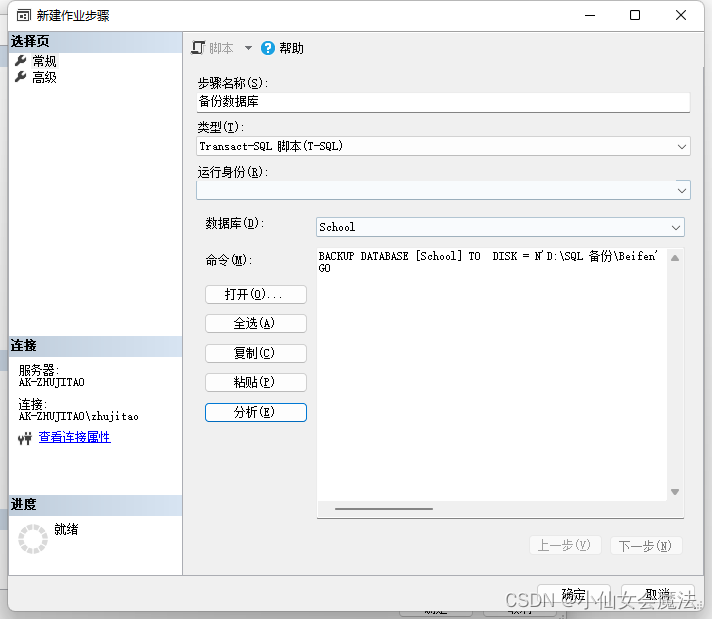
Task: Click the BACKUP DATABASE command line text
Action: (488, 256)
